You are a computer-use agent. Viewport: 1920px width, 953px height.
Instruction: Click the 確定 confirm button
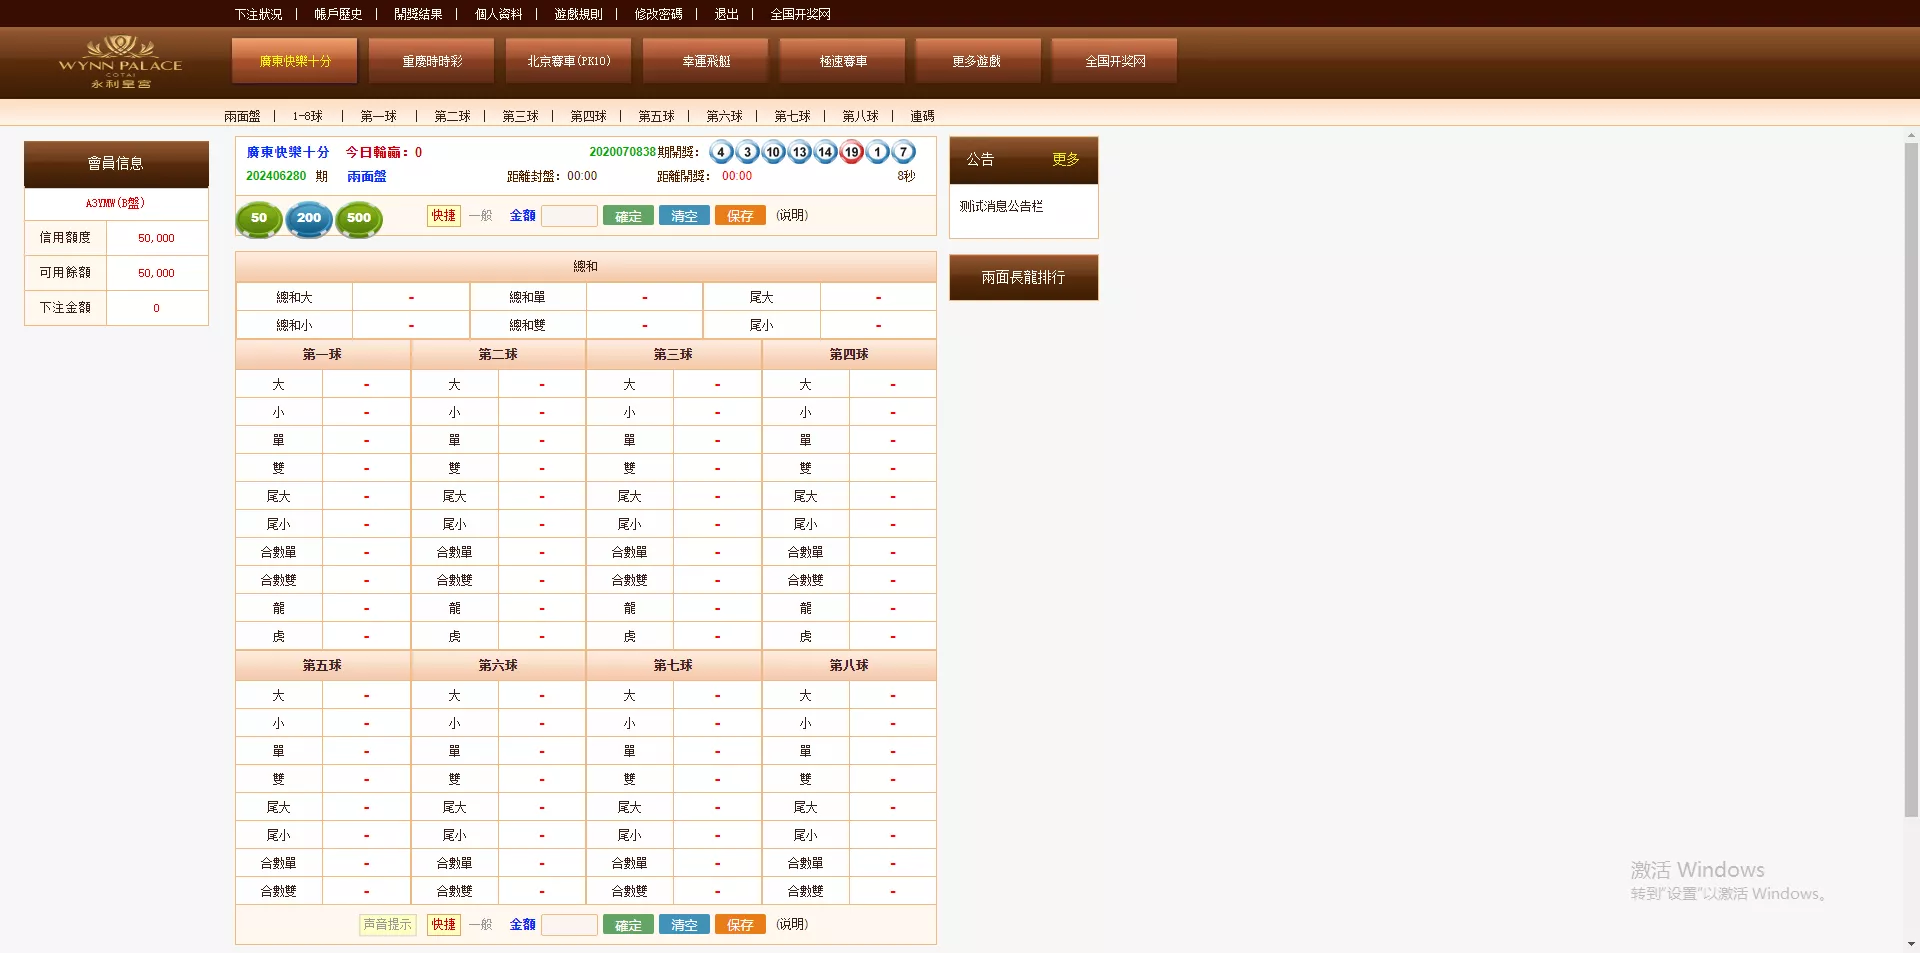point(628,215)
